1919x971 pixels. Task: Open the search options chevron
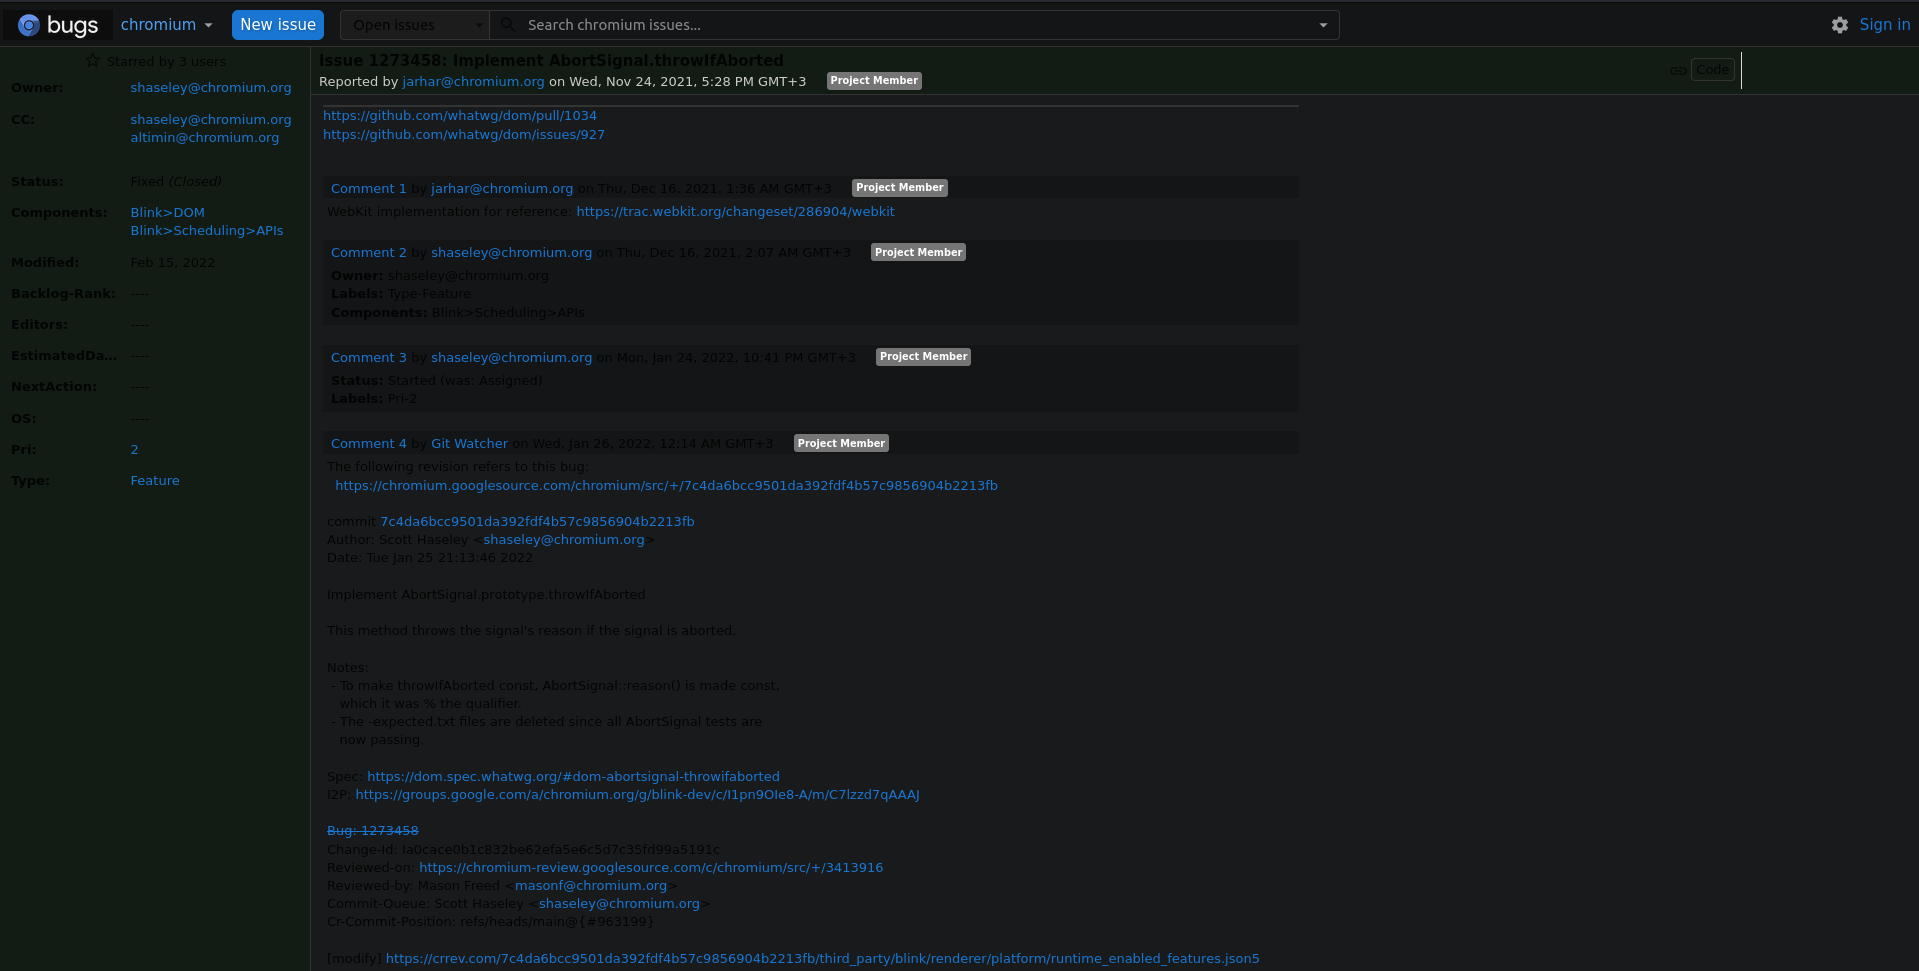[x=1322, y=24]
